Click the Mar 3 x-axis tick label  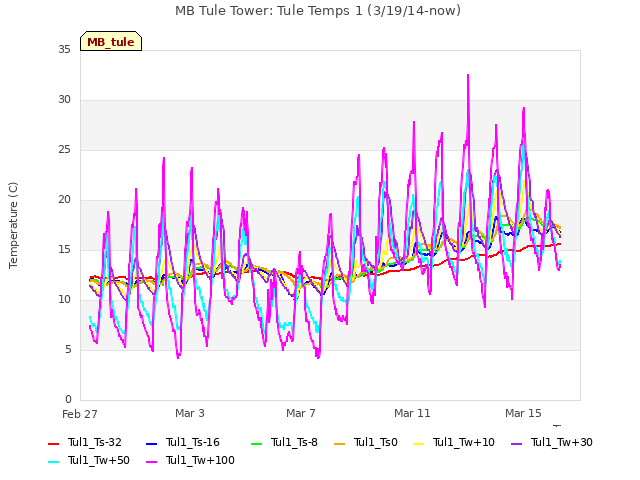[x=190, y=413]
